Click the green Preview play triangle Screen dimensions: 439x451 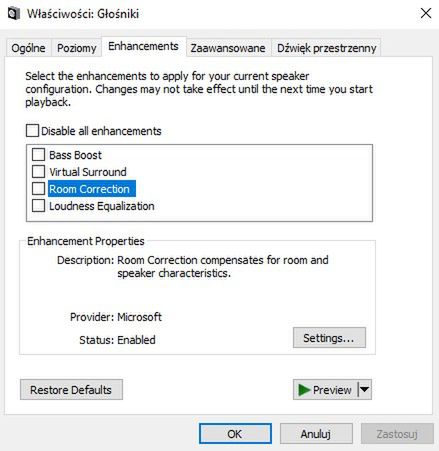[304, 390]
